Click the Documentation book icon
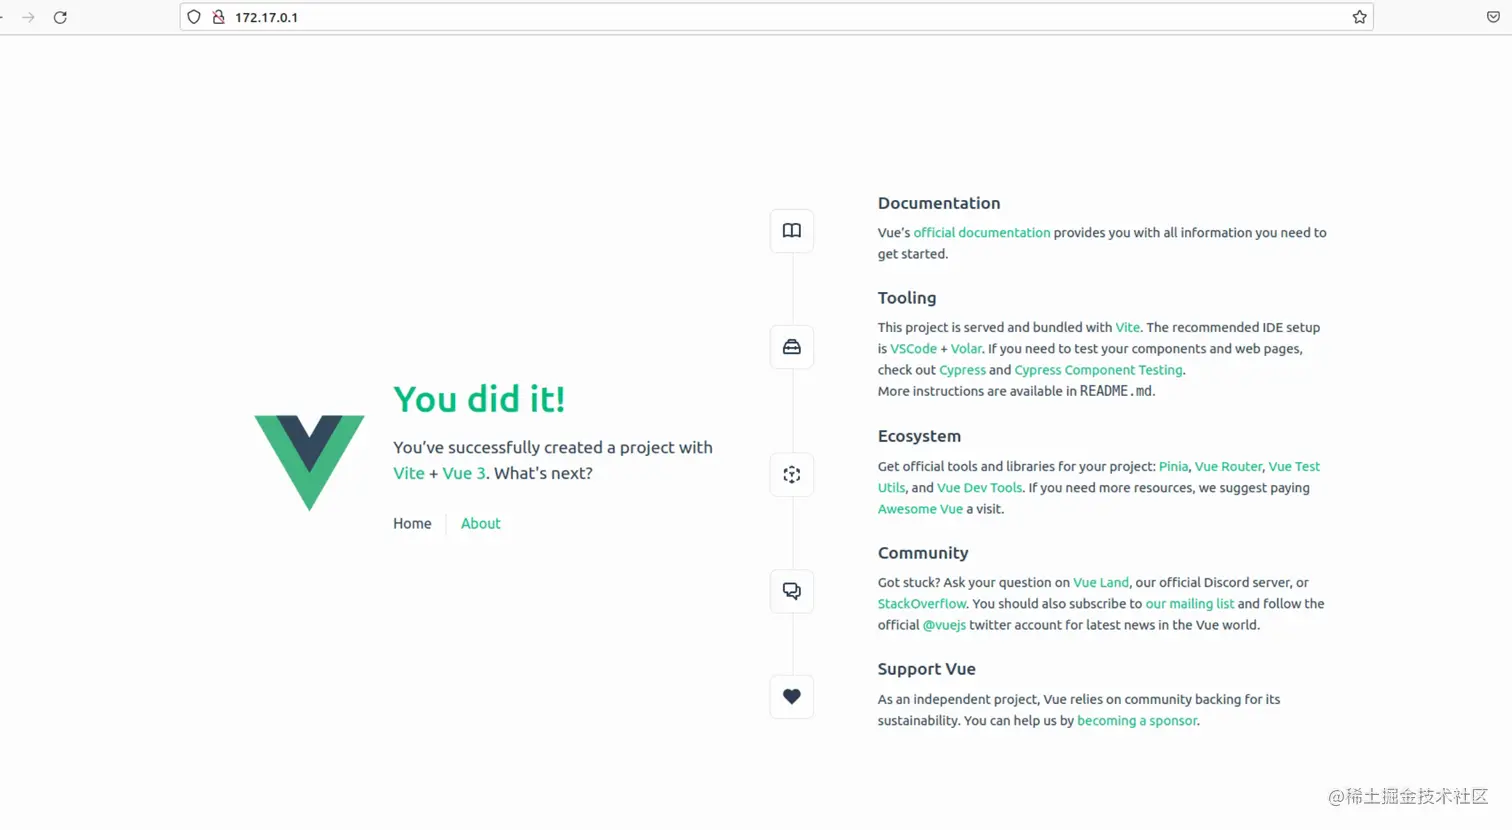This screenshot has height=830, width=1512. point(791,231)
